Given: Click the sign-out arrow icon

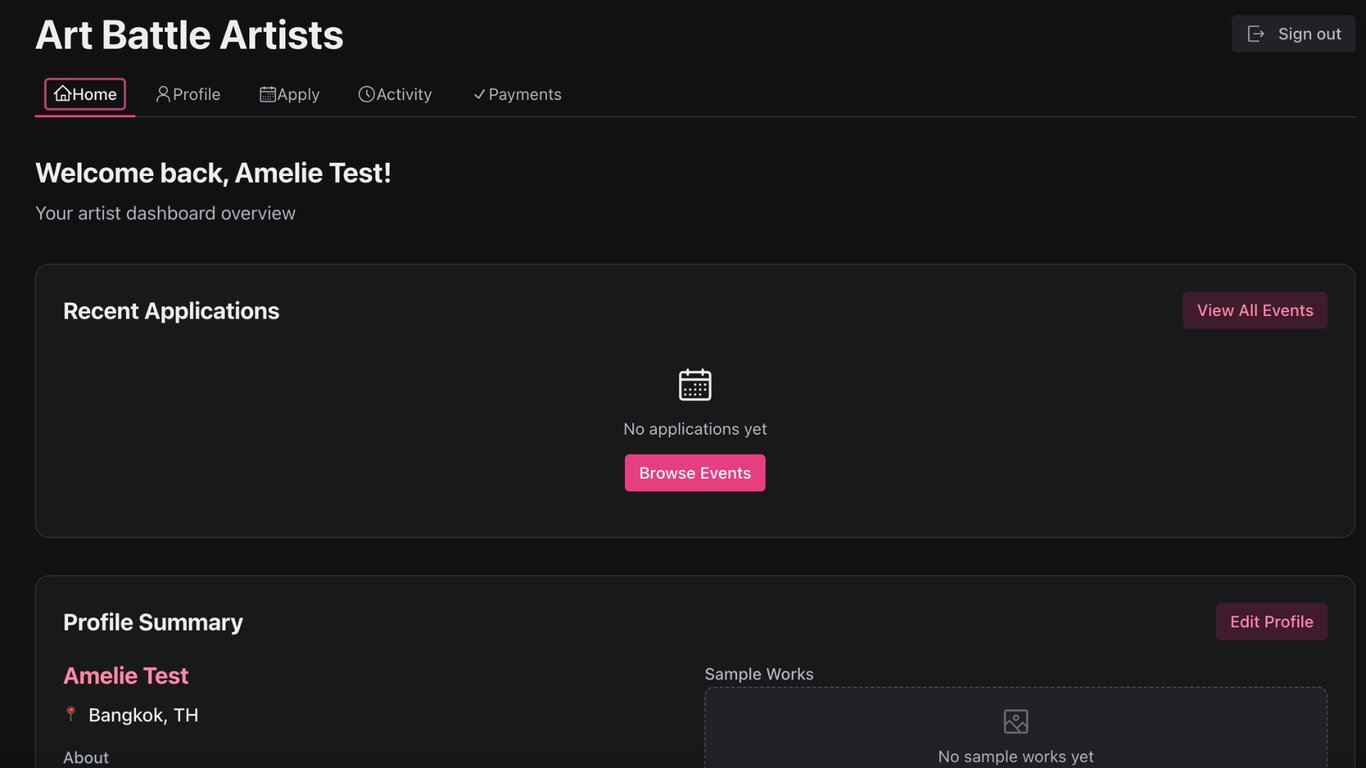Looking at the screenshot, I should tap(1256, 34).
